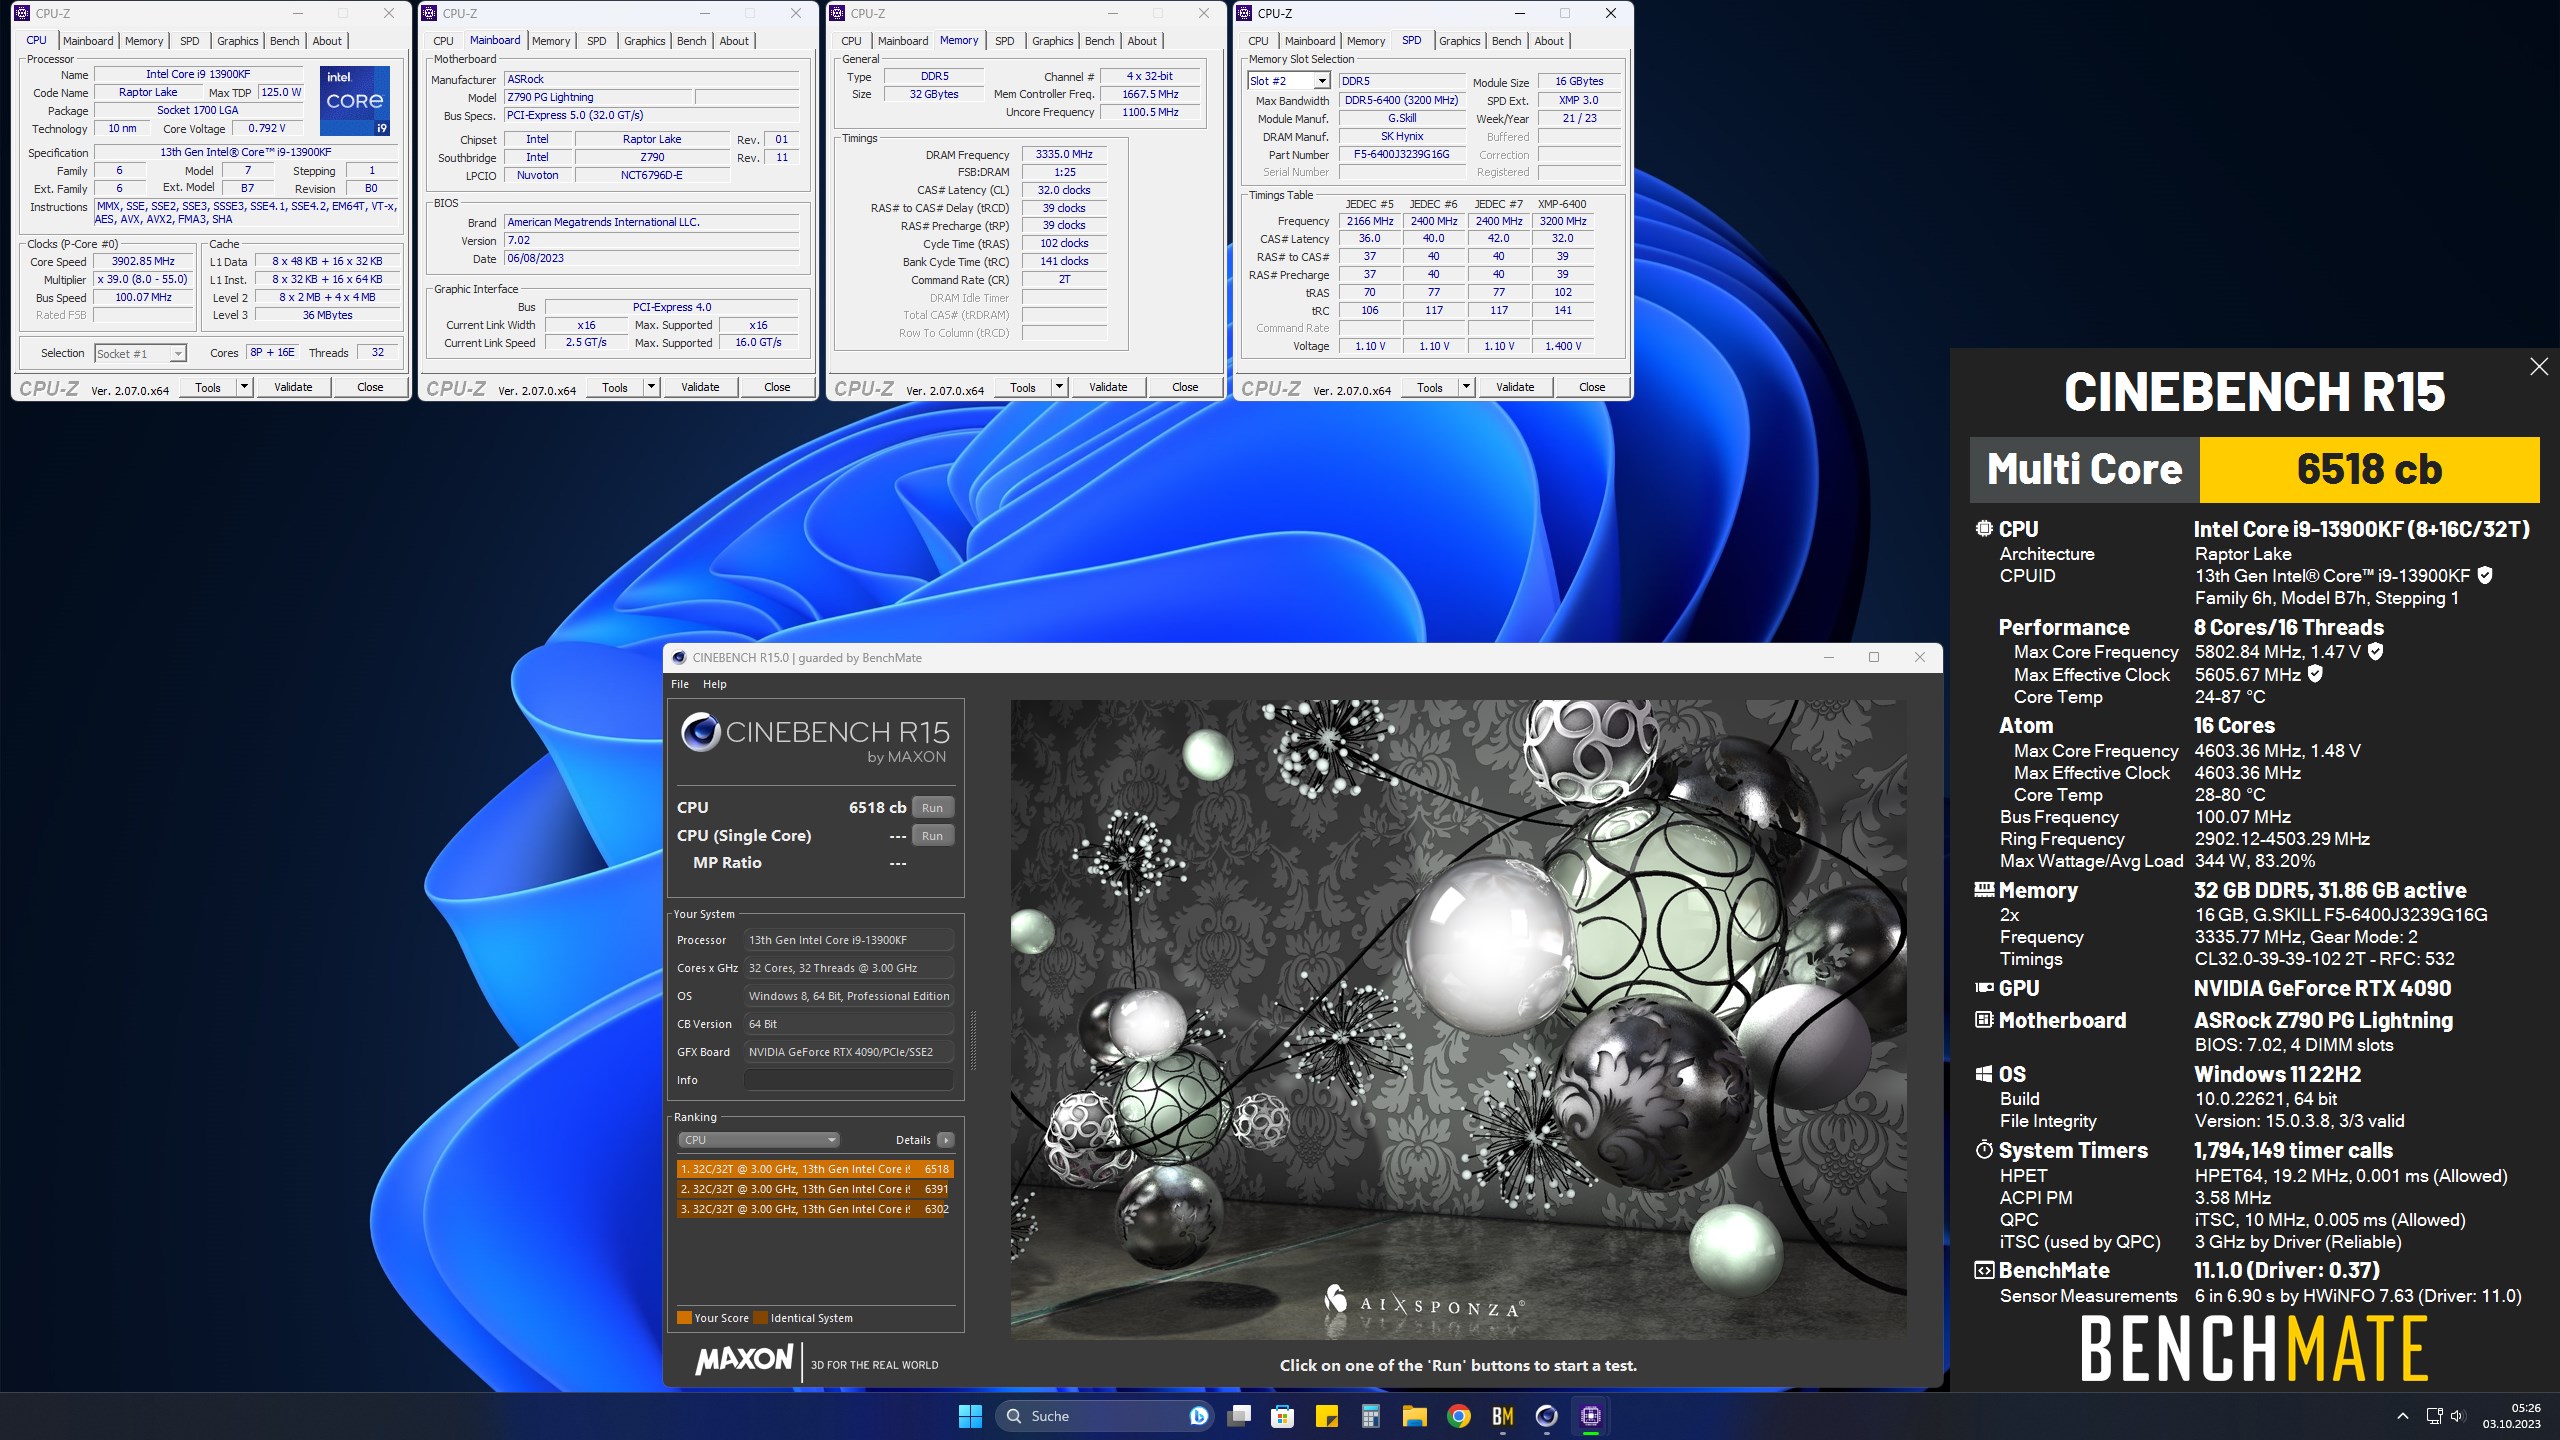Viewport: 2560px width, 1440px height.
Task: Click the BIOS Version 7.02 field
Action: click(652, 241)
